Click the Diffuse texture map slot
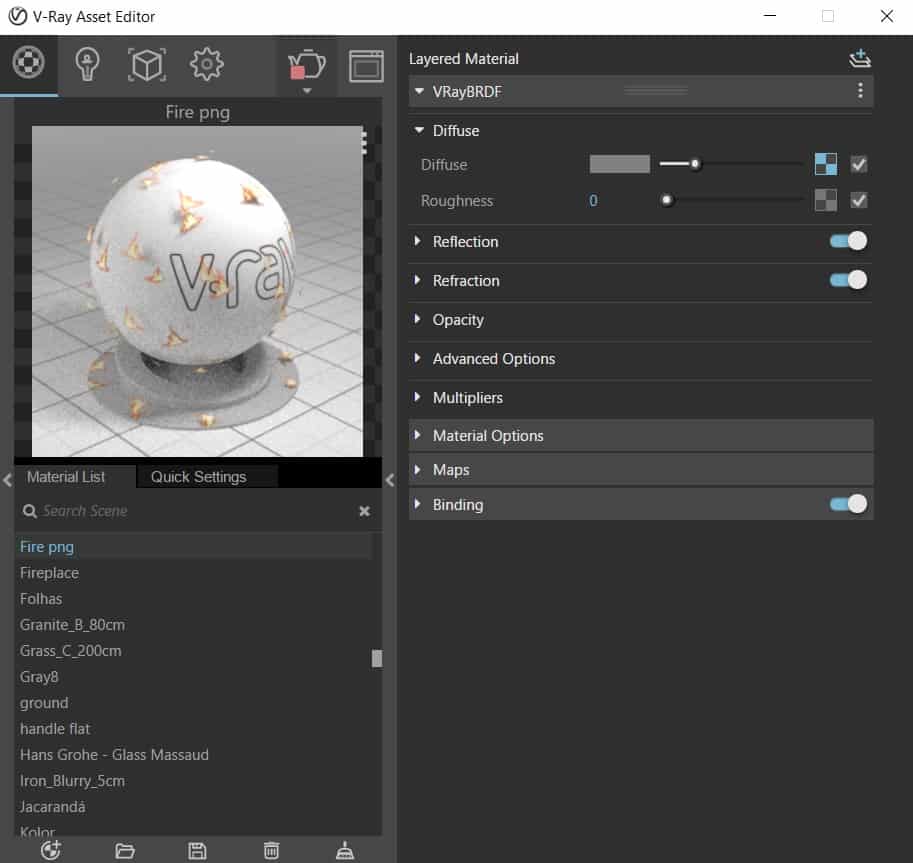913x863 pixels. [825, 164]
